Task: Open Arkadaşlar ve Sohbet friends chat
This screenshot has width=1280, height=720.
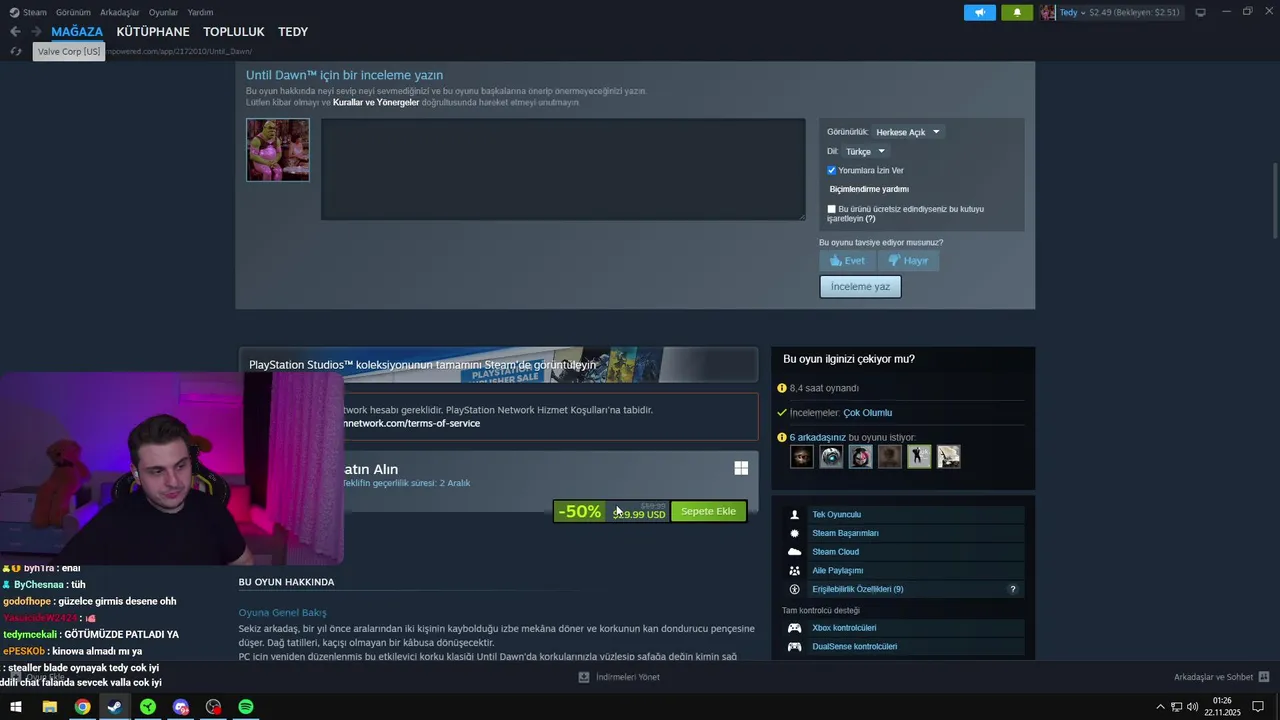Action: click(1221, 677)
